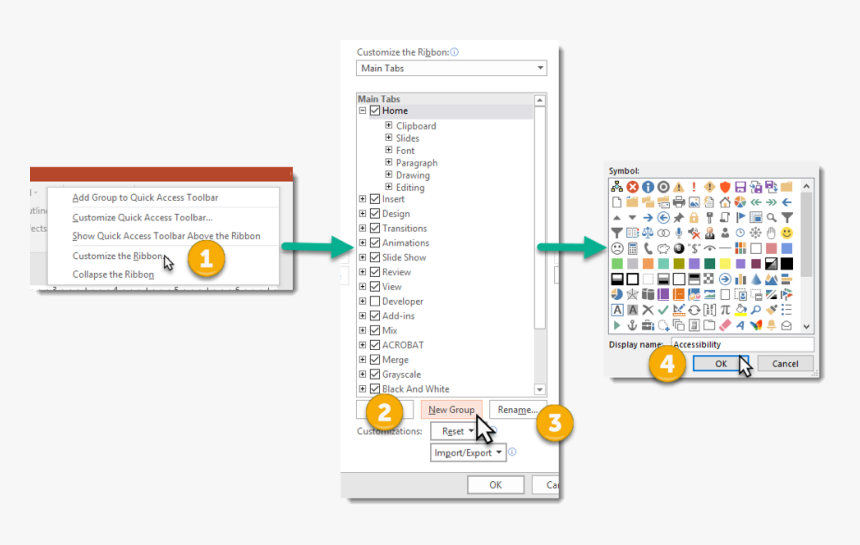Screen dimensions: 860x545
Task: Uncheck the ACROBAT tab checkbox
Action: [375, 345]
